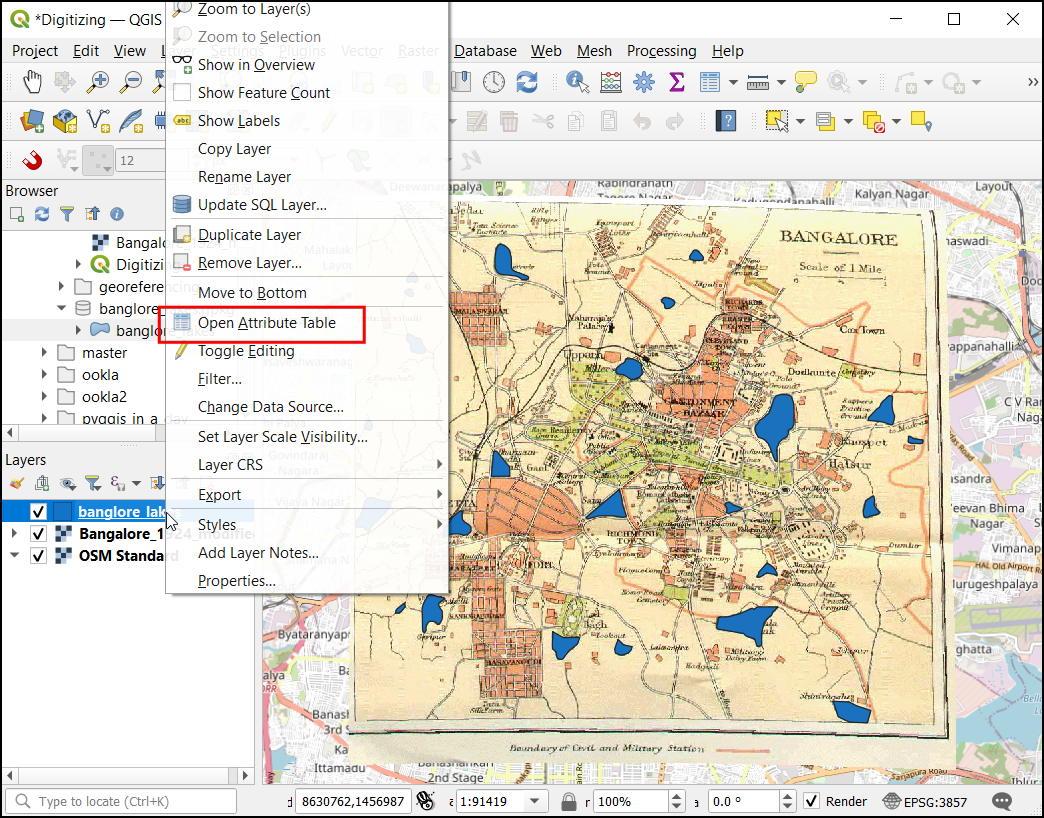This screenshot has width=1044, height=818.
Task: Toggle the Show Map Tips icon
Action: (806, 83)
